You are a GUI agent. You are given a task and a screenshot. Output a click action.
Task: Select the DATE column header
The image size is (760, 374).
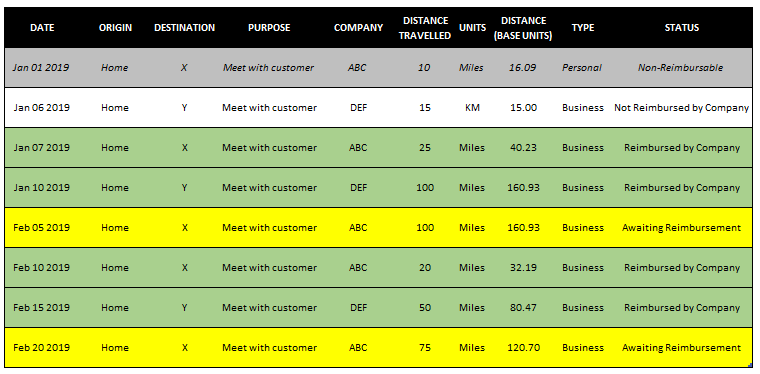(42, 28)
